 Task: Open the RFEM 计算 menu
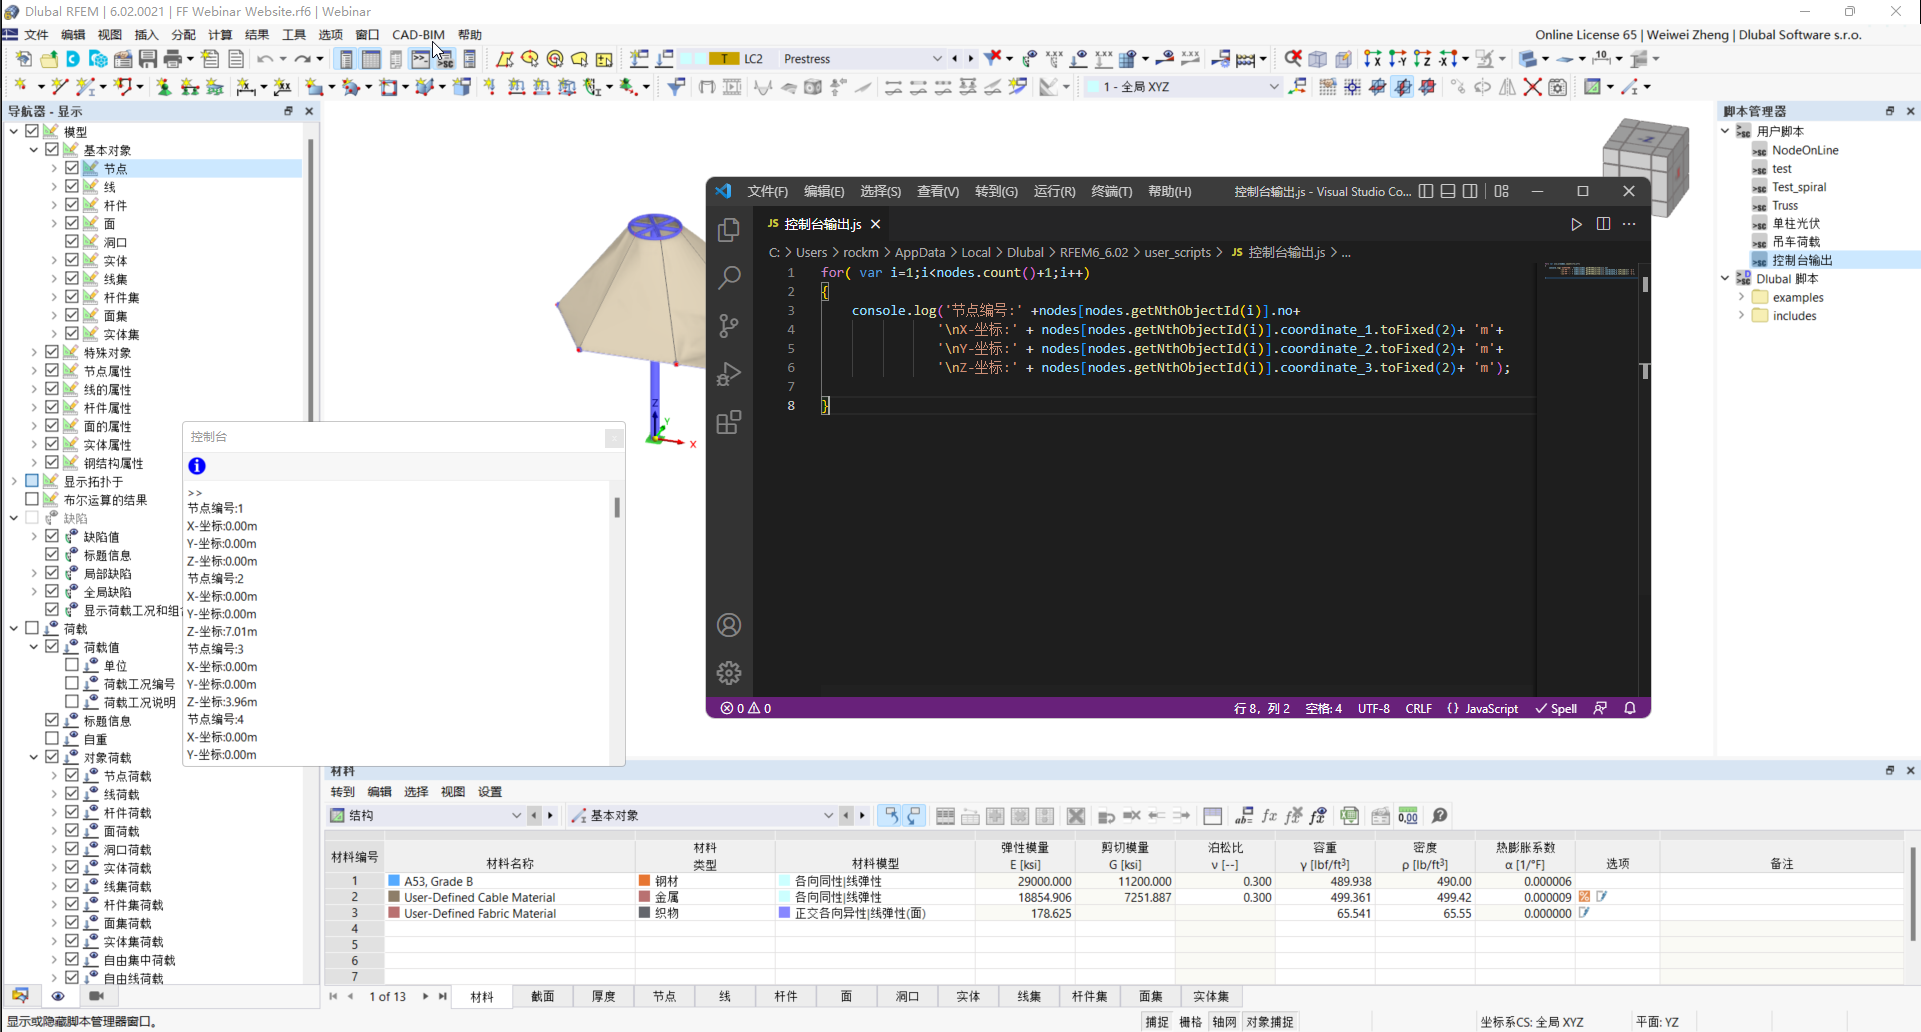(x=220, y=34)
